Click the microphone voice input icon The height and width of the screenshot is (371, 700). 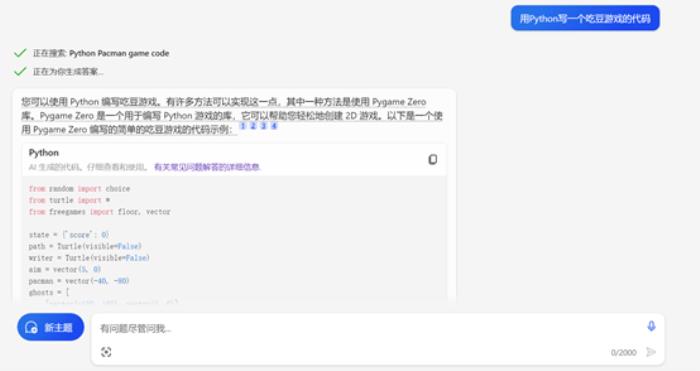click(x=651, y=326)
